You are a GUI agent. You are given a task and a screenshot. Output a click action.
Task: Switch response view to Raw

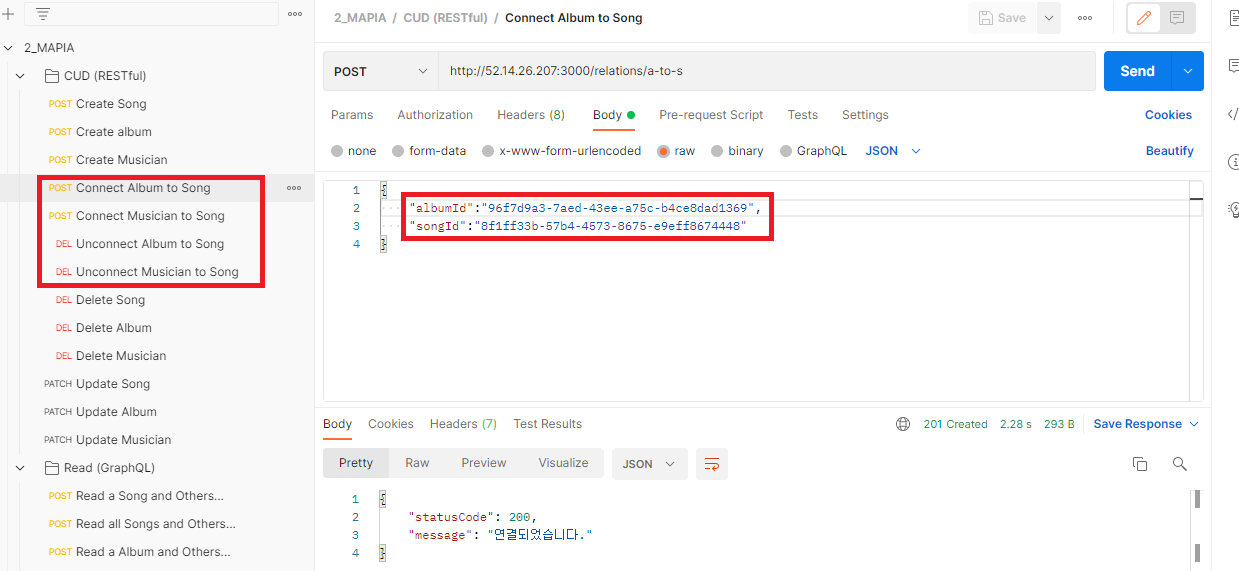tap(417, 463)
